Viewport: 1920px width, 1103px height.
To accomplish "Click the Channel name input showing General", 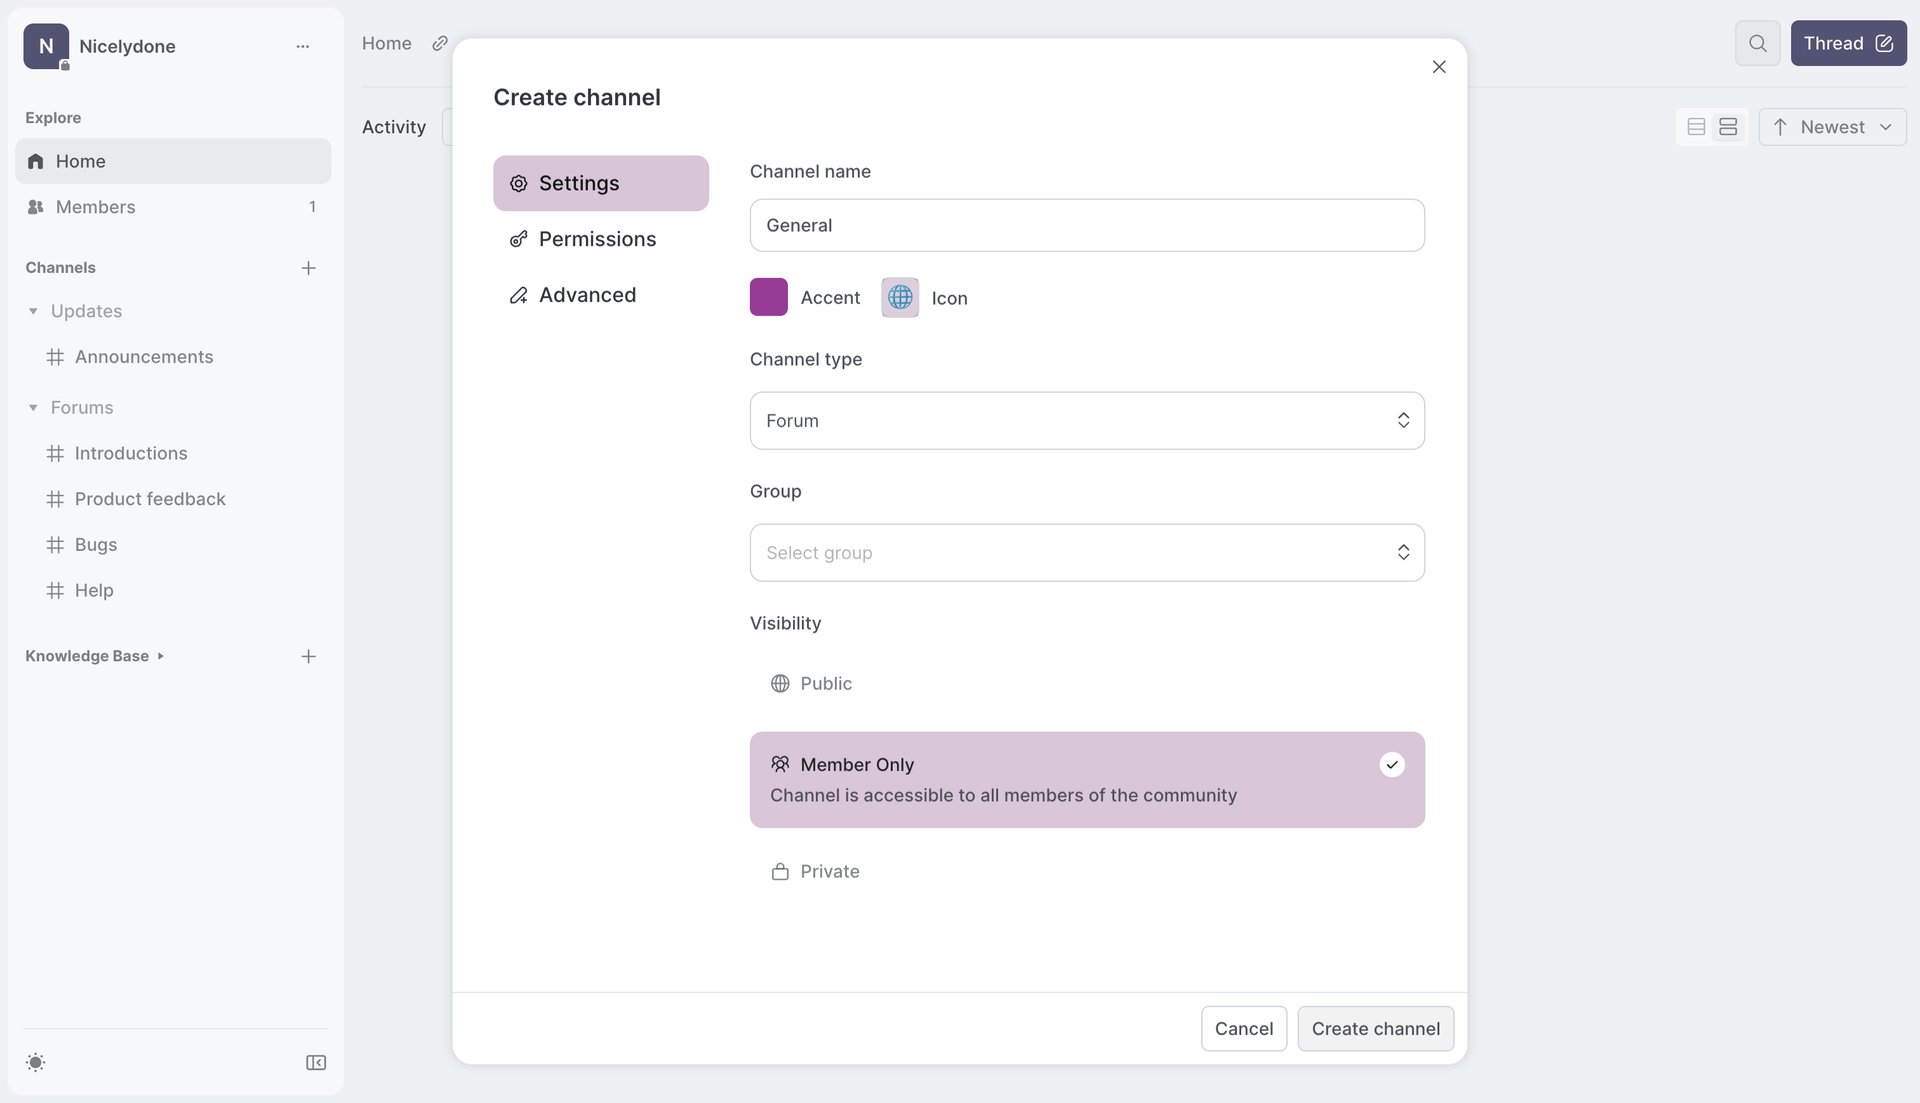I will click(x=1087, y=225).
